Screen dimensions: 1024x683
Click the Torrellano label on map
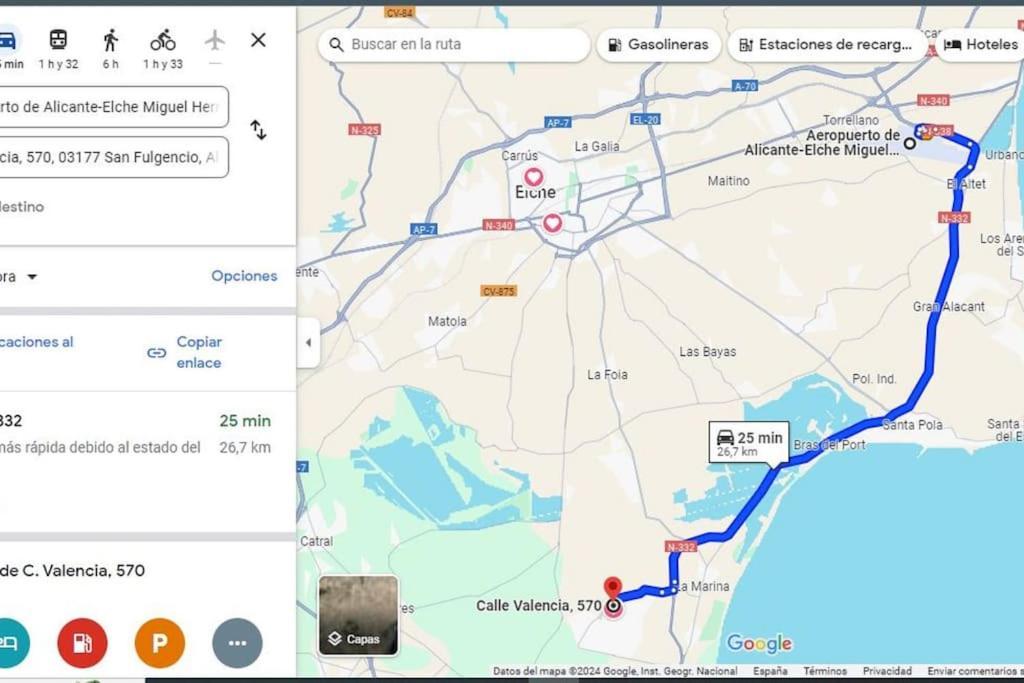point(851,120)
